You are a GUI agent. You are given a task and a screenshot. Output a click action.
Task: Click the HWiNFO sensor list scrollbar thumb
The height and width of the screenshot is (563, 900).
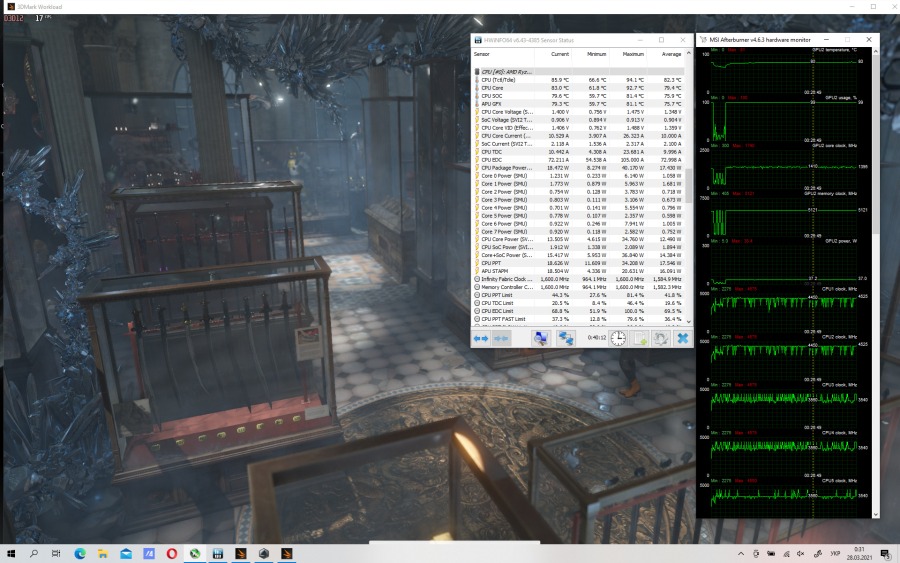click(x=689, y=185)
